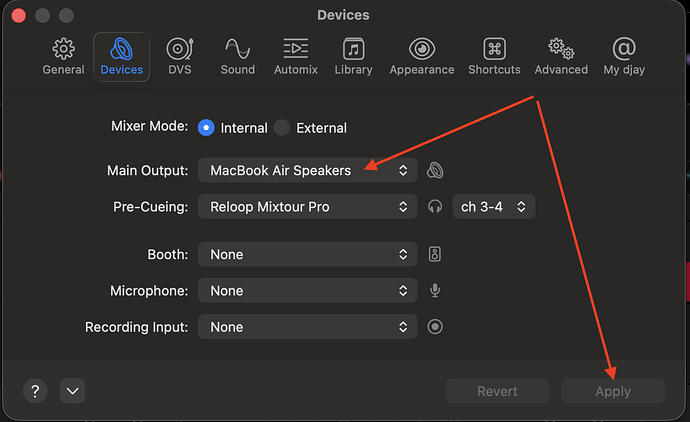Click the Booth label
Screen dimensions: 690x422
(x=168, y=254)
